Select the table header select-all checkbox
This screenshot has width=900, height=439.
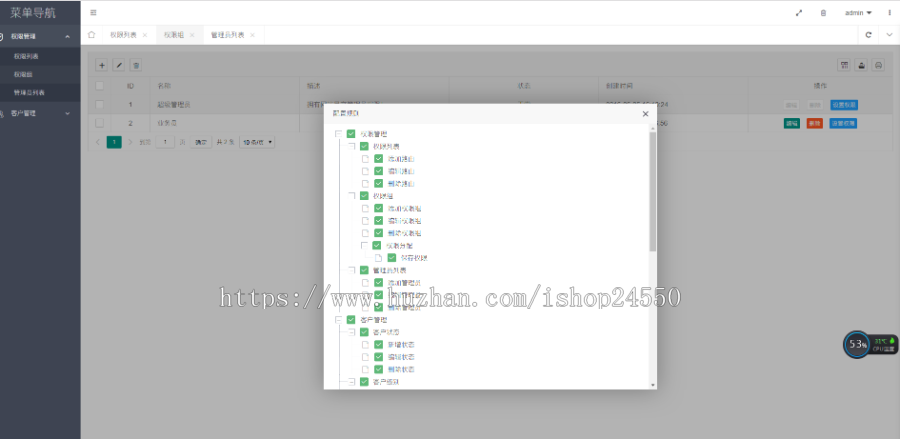[x=100, y=86]
